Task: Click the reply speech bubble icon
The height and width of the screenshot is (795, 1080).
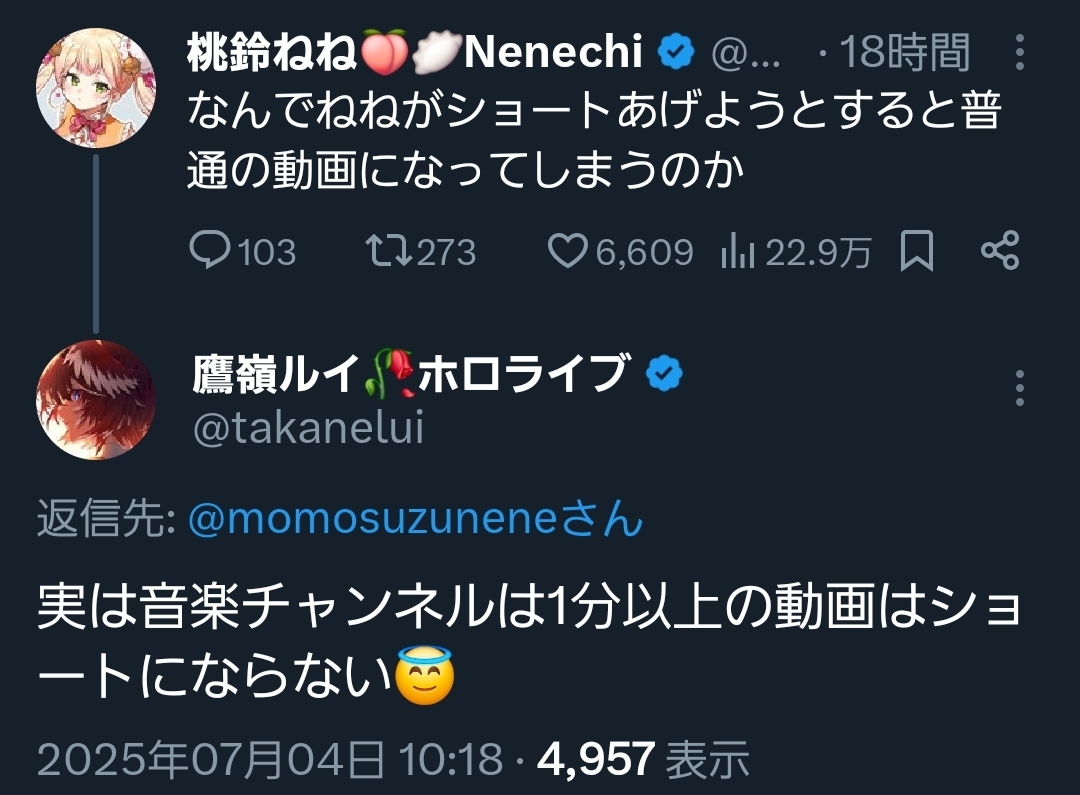Action: 209,251
